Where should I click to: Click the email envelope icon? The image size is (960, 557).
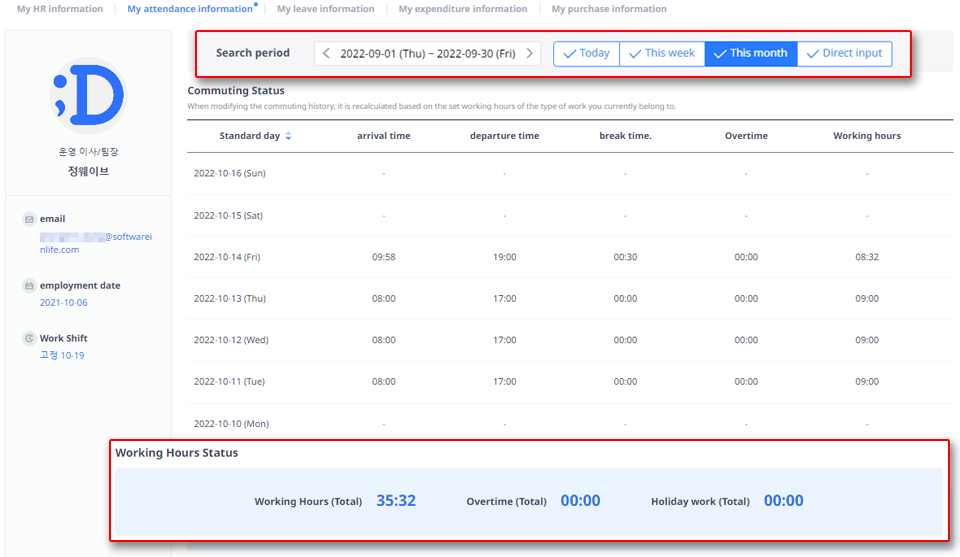point(29,219)
